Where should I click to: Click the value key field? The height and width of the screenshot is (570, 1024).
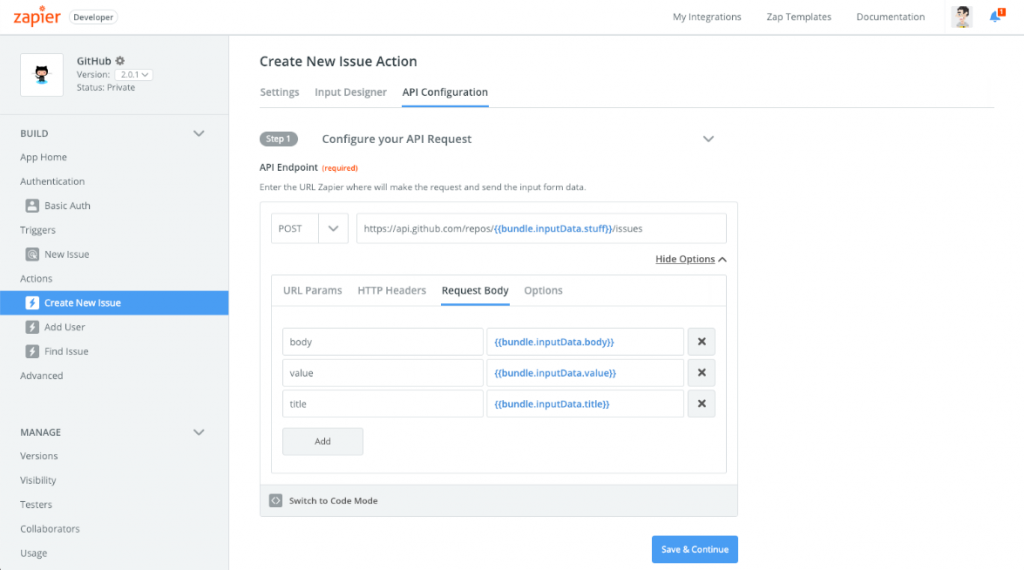383,373
